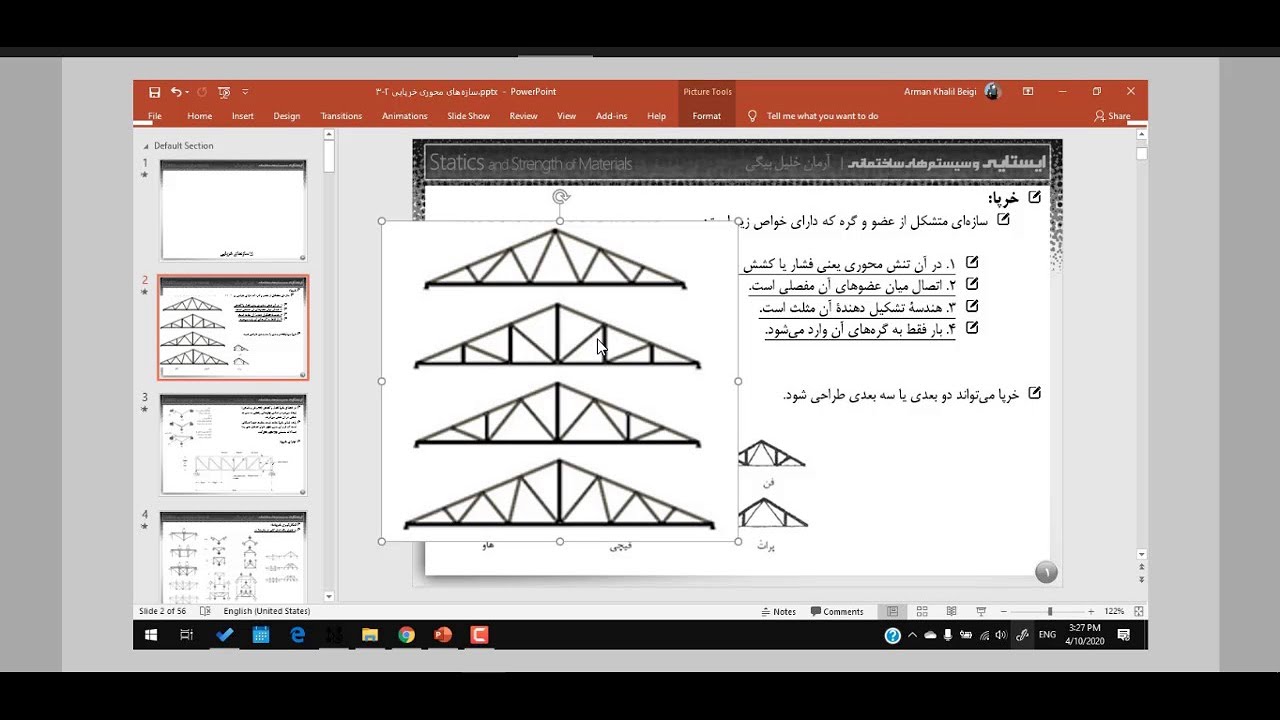Viewport: 1280px width, 720px height.
Task: Open PowerPoint from the Windows taskbar
Action: tap(443, 635)
